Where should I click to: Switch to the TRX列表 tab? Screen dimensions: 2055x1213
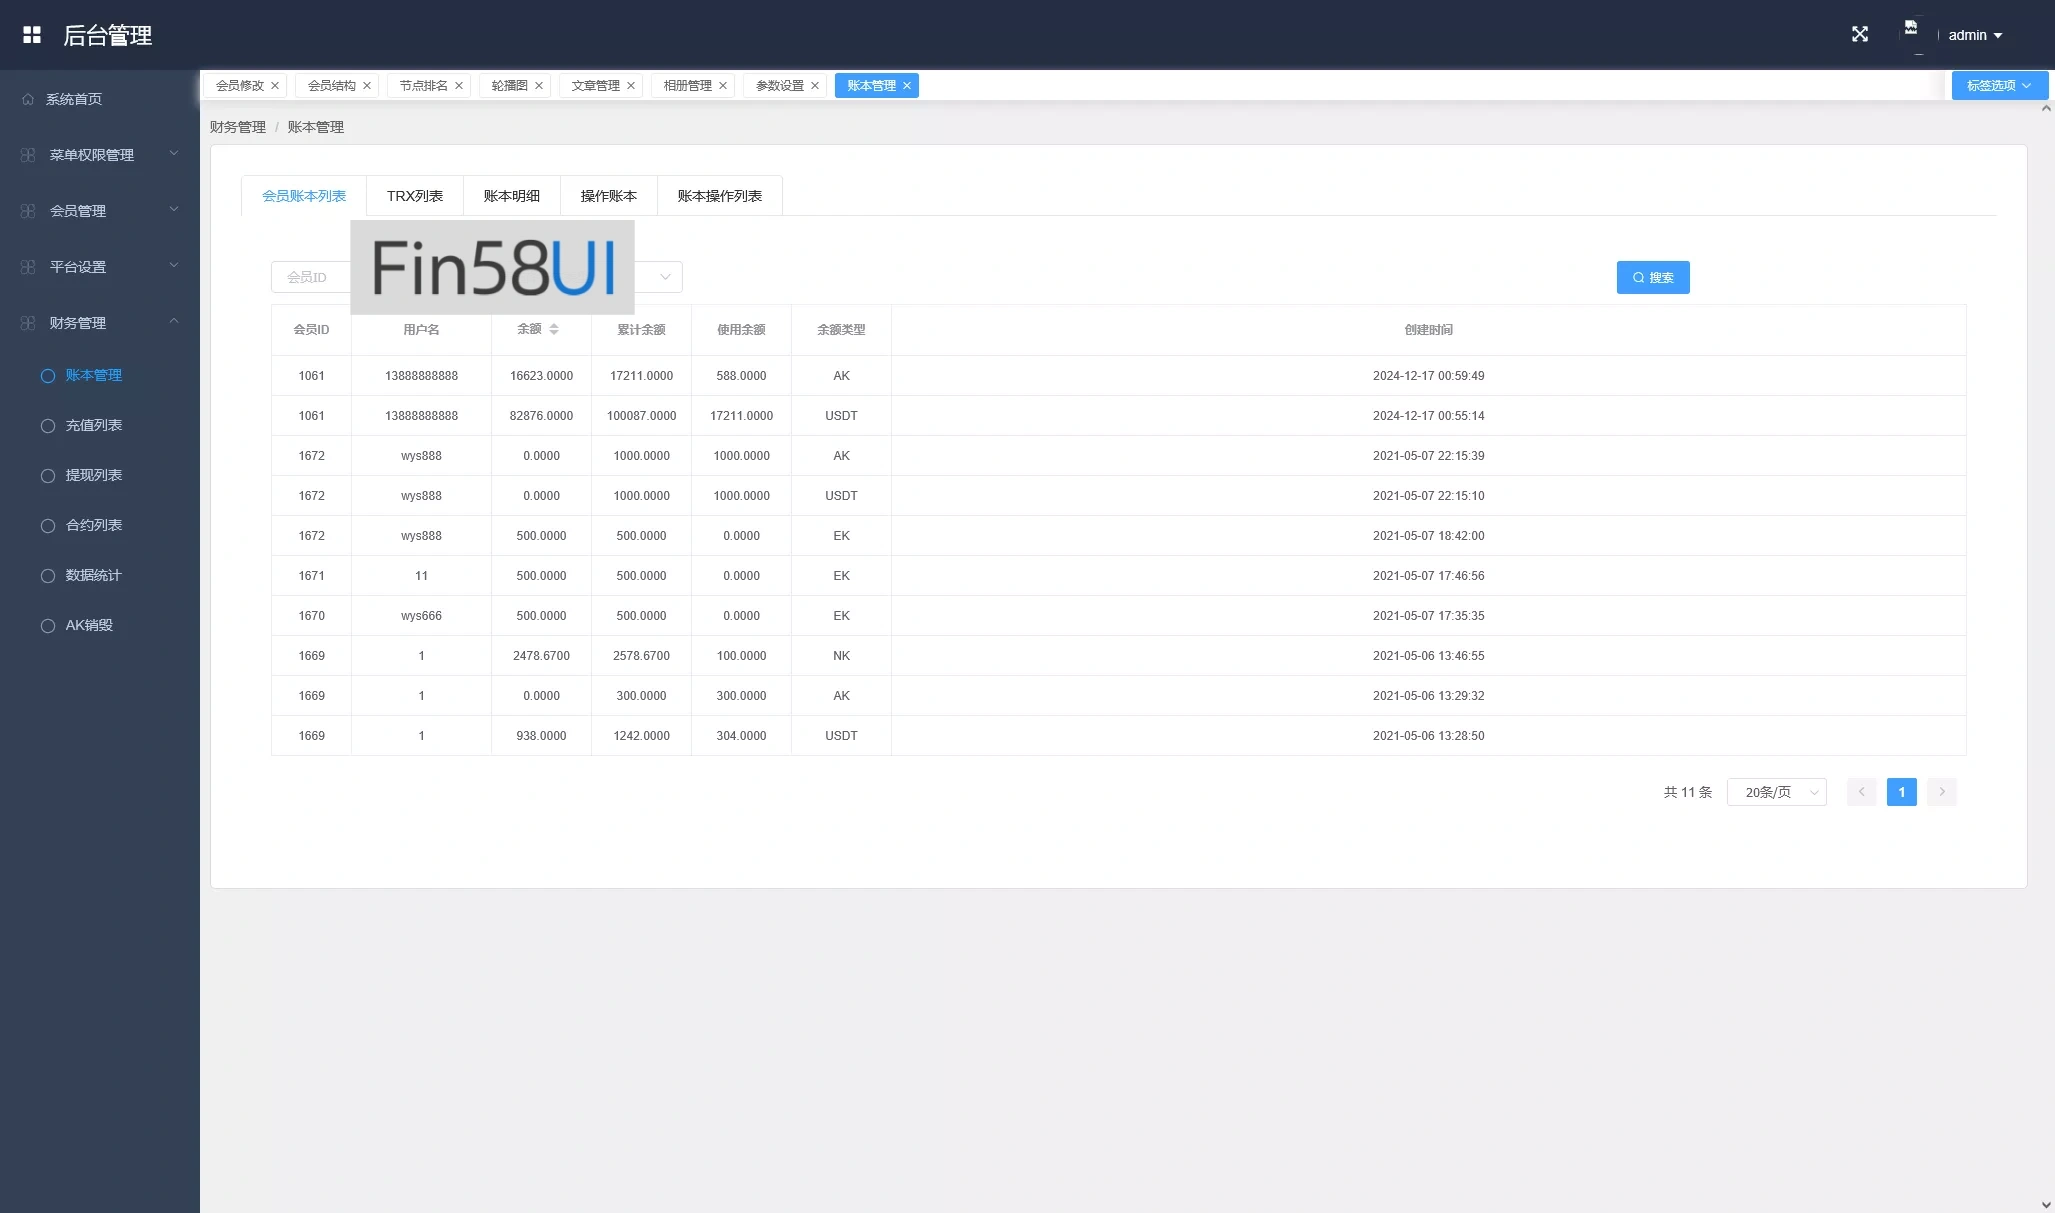coord(414,196)
